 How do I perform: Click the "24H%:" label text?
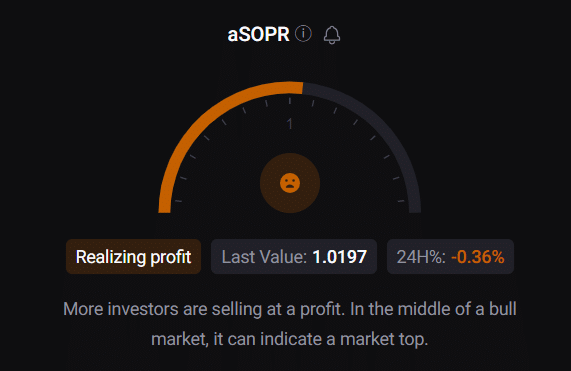point(421,257)
